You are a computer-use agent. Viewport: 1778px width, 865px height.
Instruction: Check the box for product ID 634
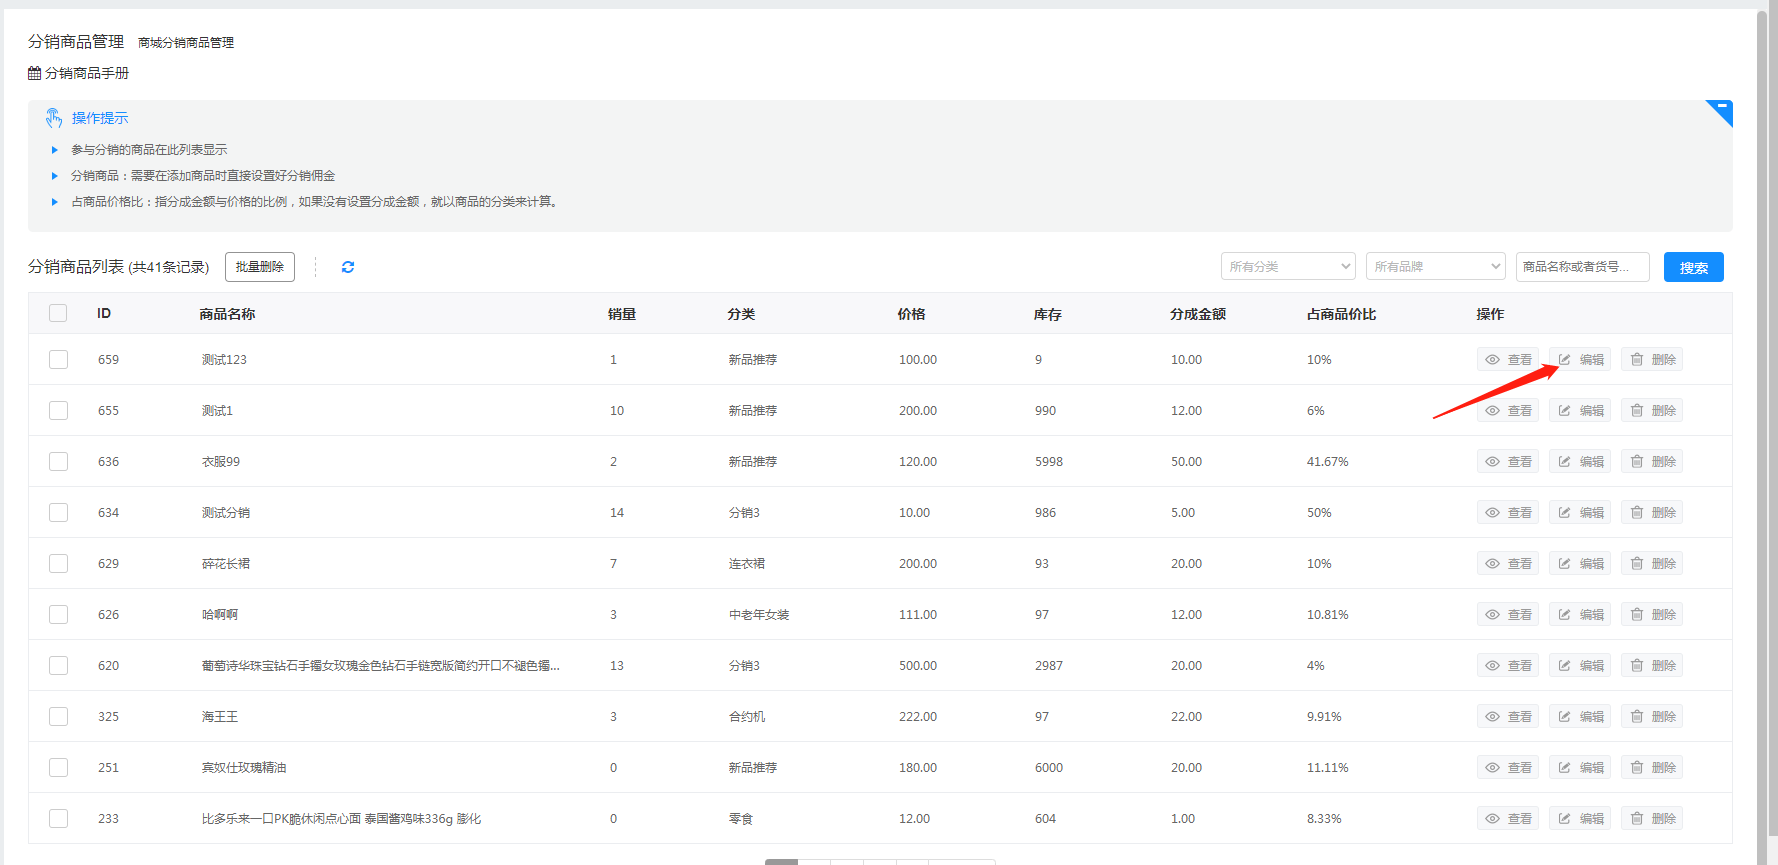point(59,513)
